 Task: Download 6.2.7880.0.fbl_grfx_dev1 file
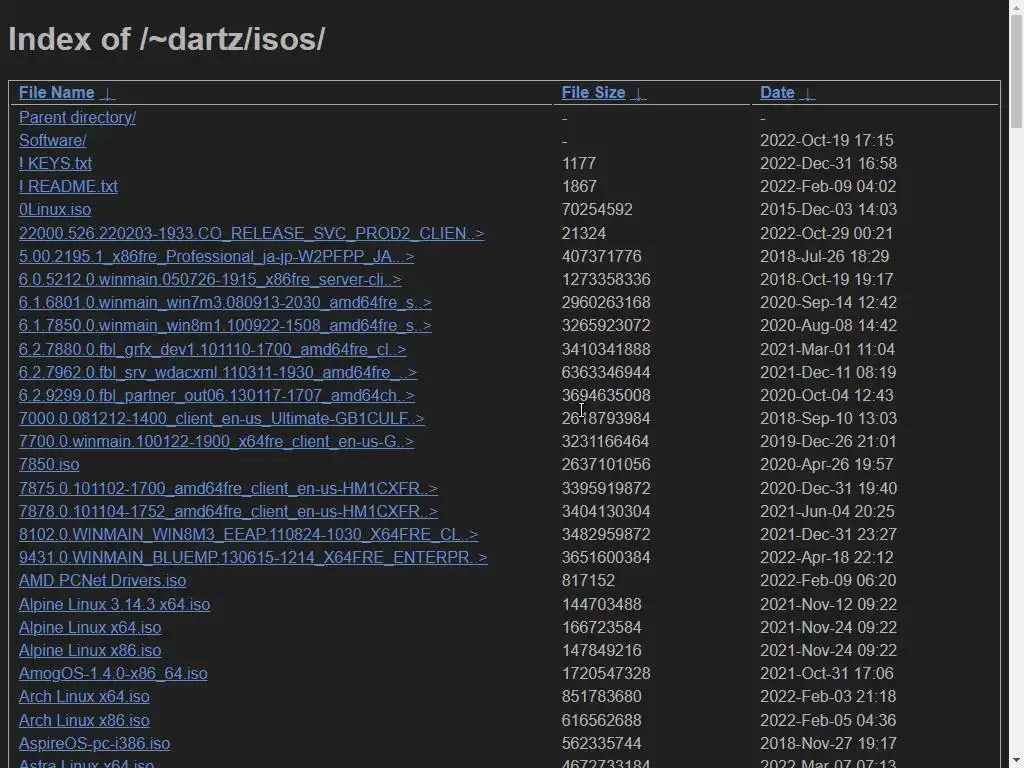click(x=212, y=349)
